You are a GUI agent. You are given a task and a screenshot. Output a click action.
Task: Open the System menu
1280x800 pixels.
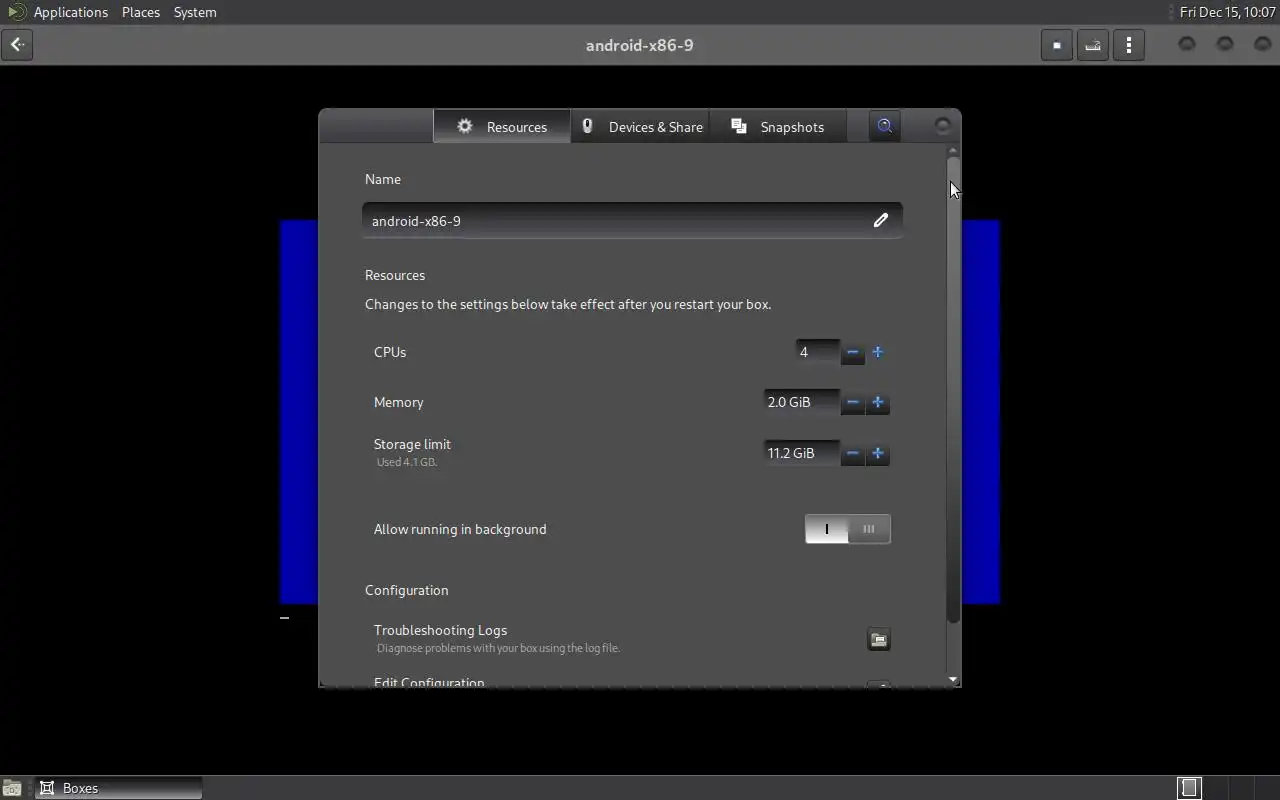[x=195, y=12]
